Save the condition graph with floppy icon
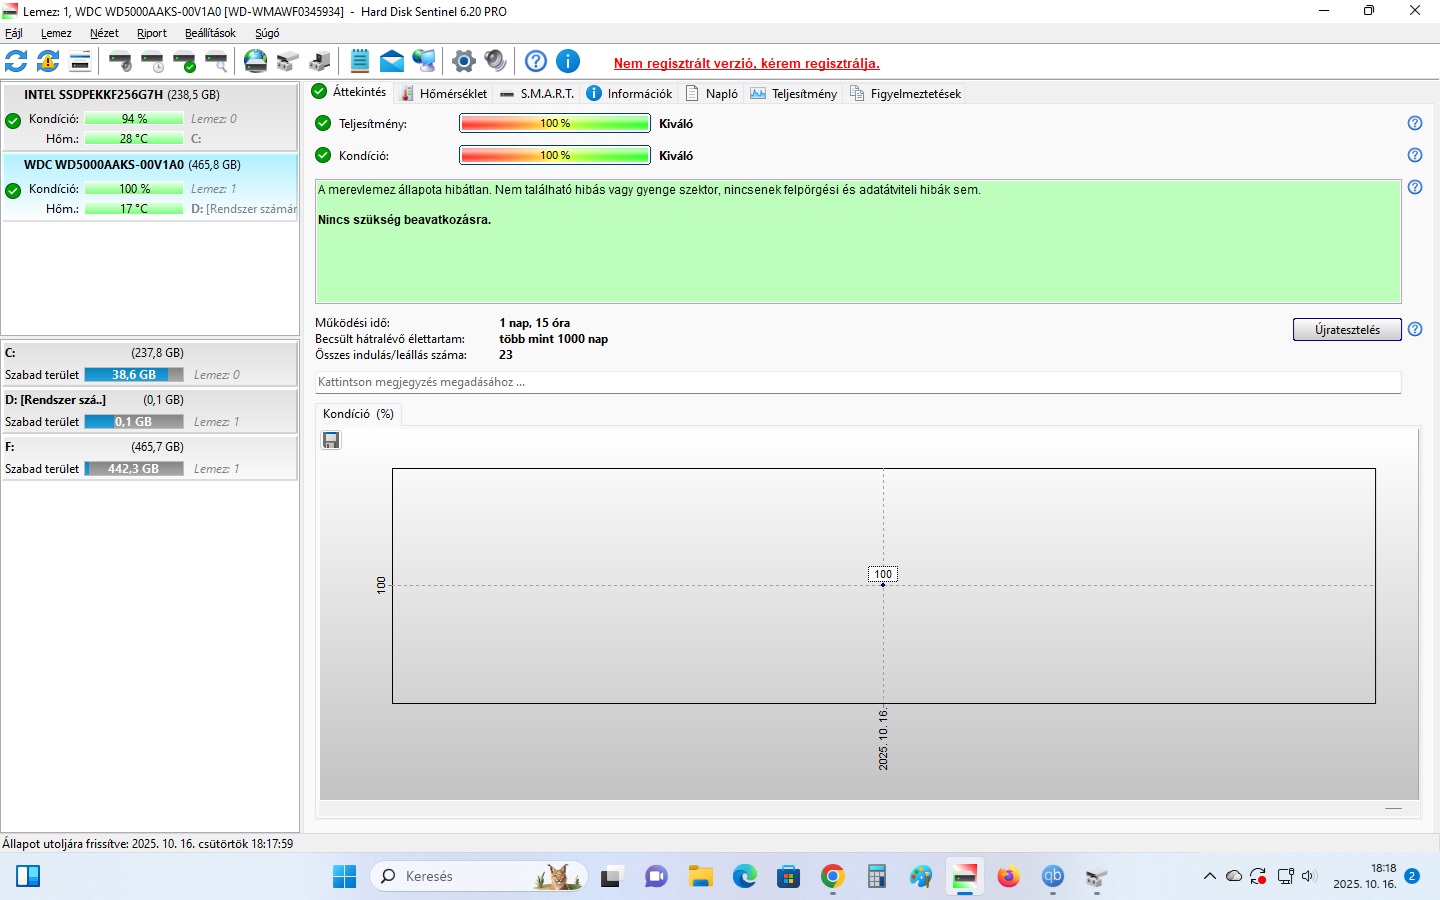Screen dimensions: 1440x900 click(x=331, y=440)
